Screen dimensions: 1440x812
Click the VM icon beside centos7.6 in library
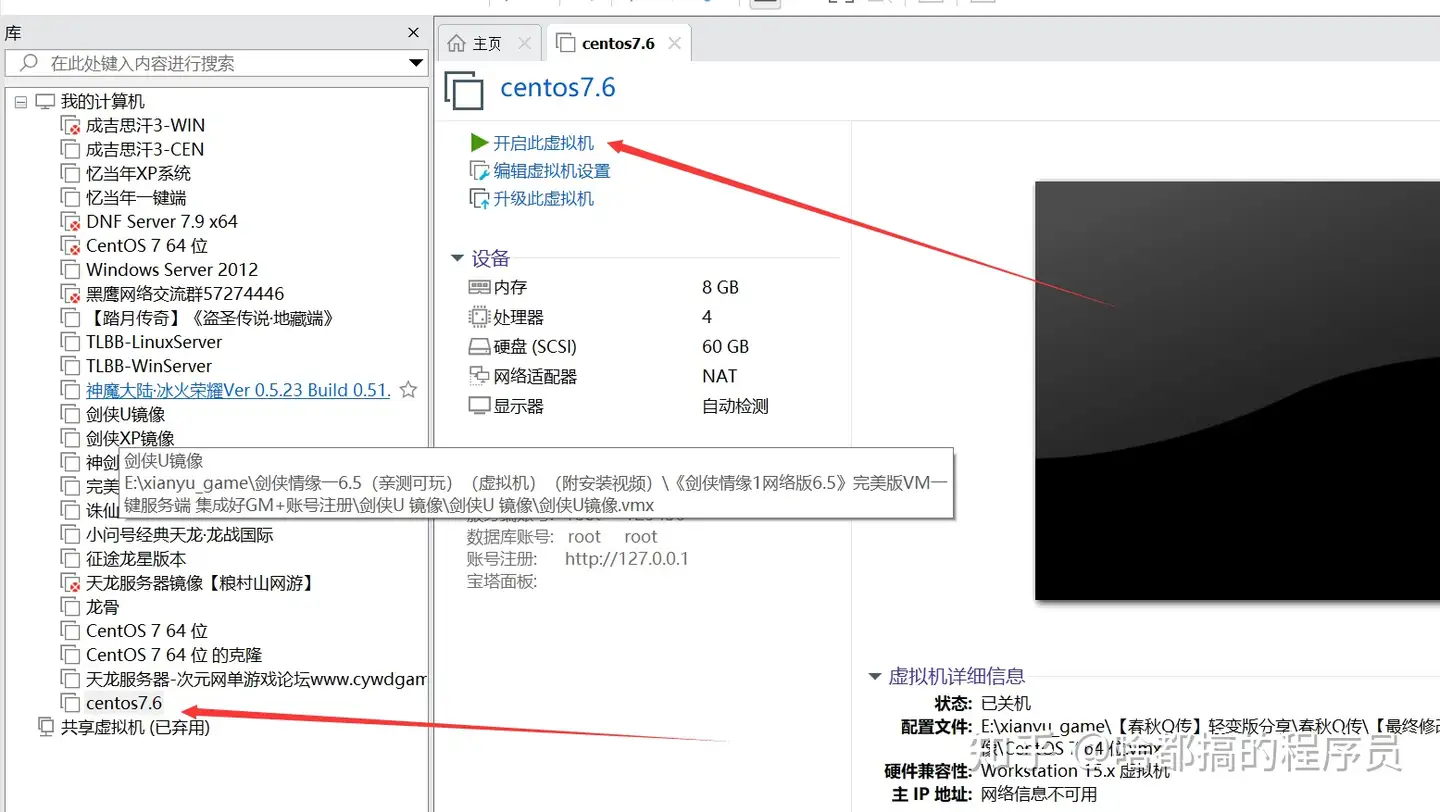pyautogui.click(x=70, y=703)
